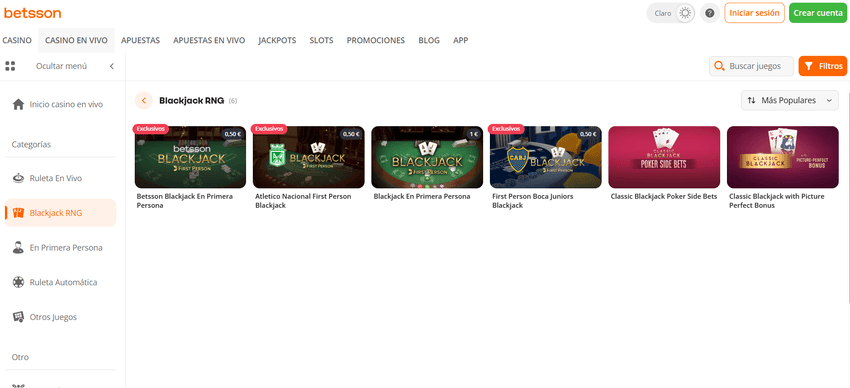The image size is (850, 388).
Task: Open the APP tab
Action: (x=461, y=40)
